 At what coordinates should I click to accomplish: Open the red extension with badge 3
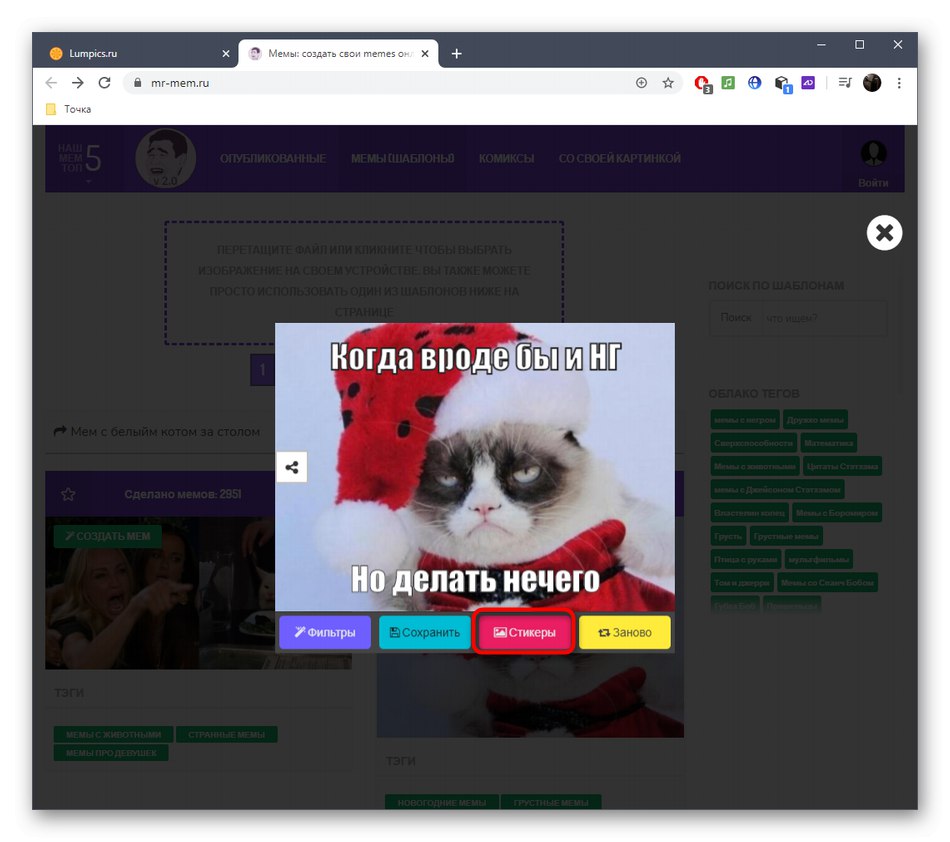point(703,84)
